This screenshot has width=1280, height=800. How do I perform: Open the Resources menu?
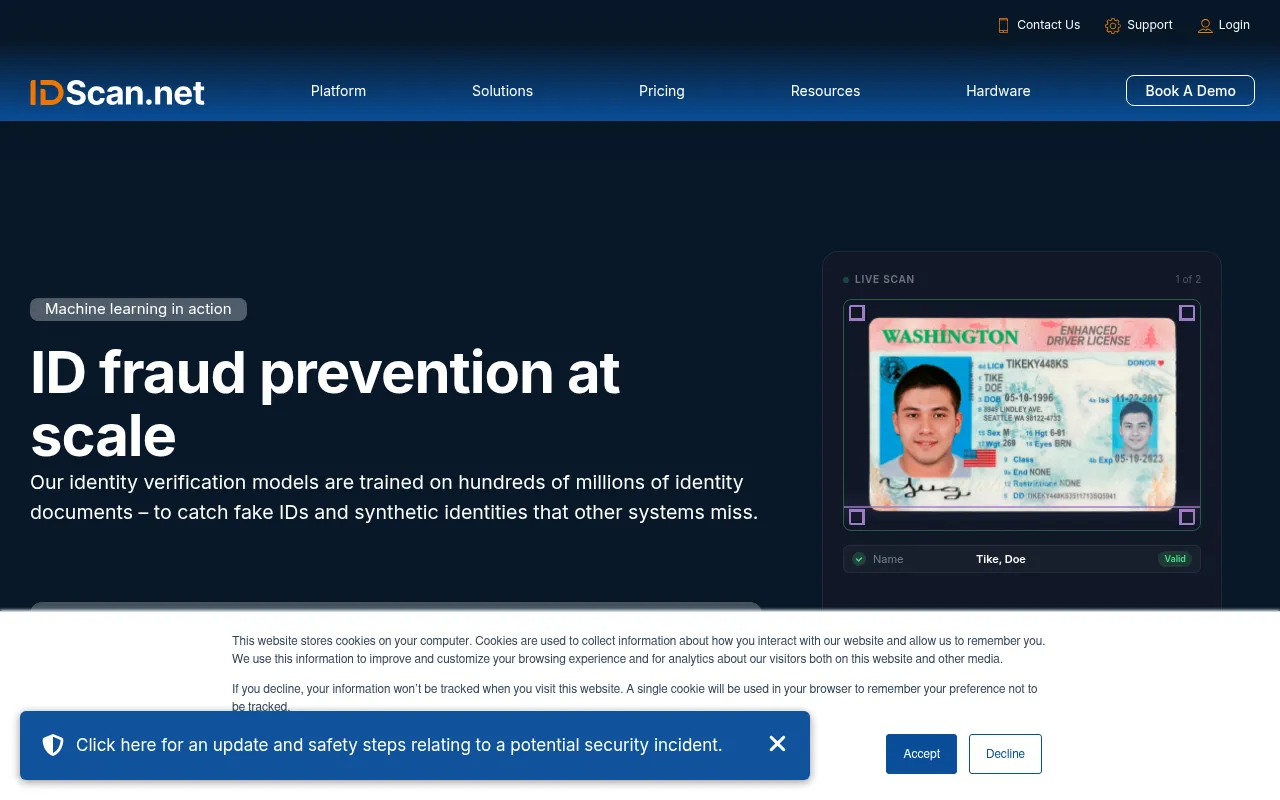[825, 91]
